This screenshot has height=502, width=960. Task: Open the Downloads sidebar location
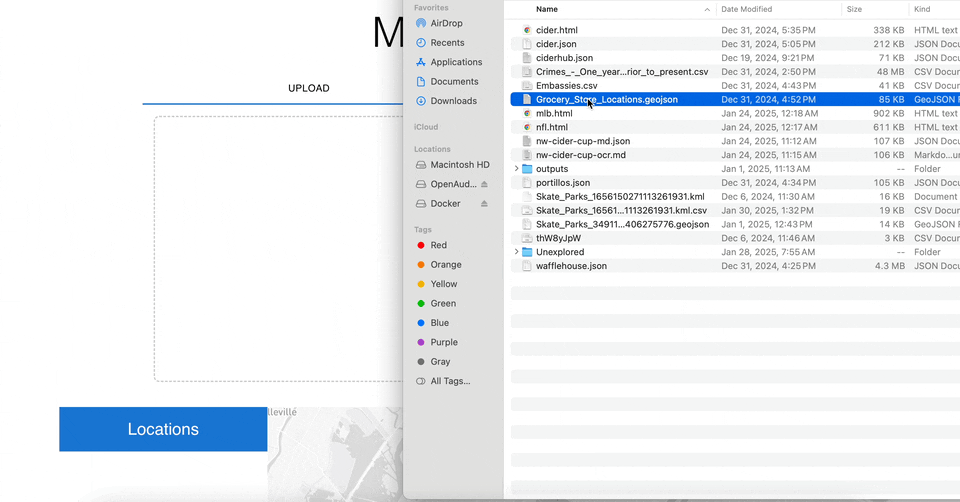[446, 101]
